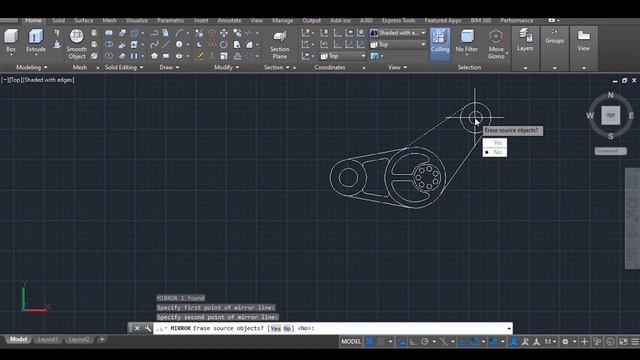The width and height of the screenshot is (640, 360).
Task: Select the Box solid tool
Action: pyautogui.click(x=11, y=41)
